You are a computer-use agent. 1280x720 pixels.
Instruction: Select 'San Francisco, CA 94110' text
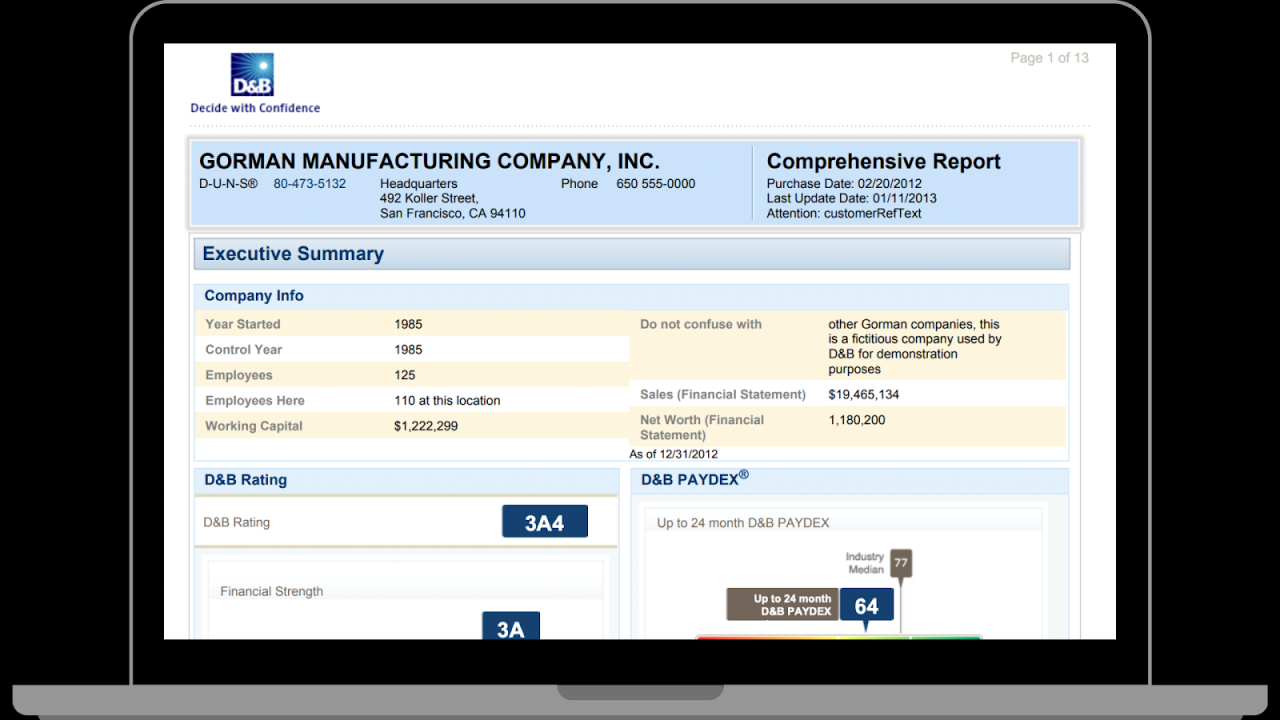click(453, 214)
